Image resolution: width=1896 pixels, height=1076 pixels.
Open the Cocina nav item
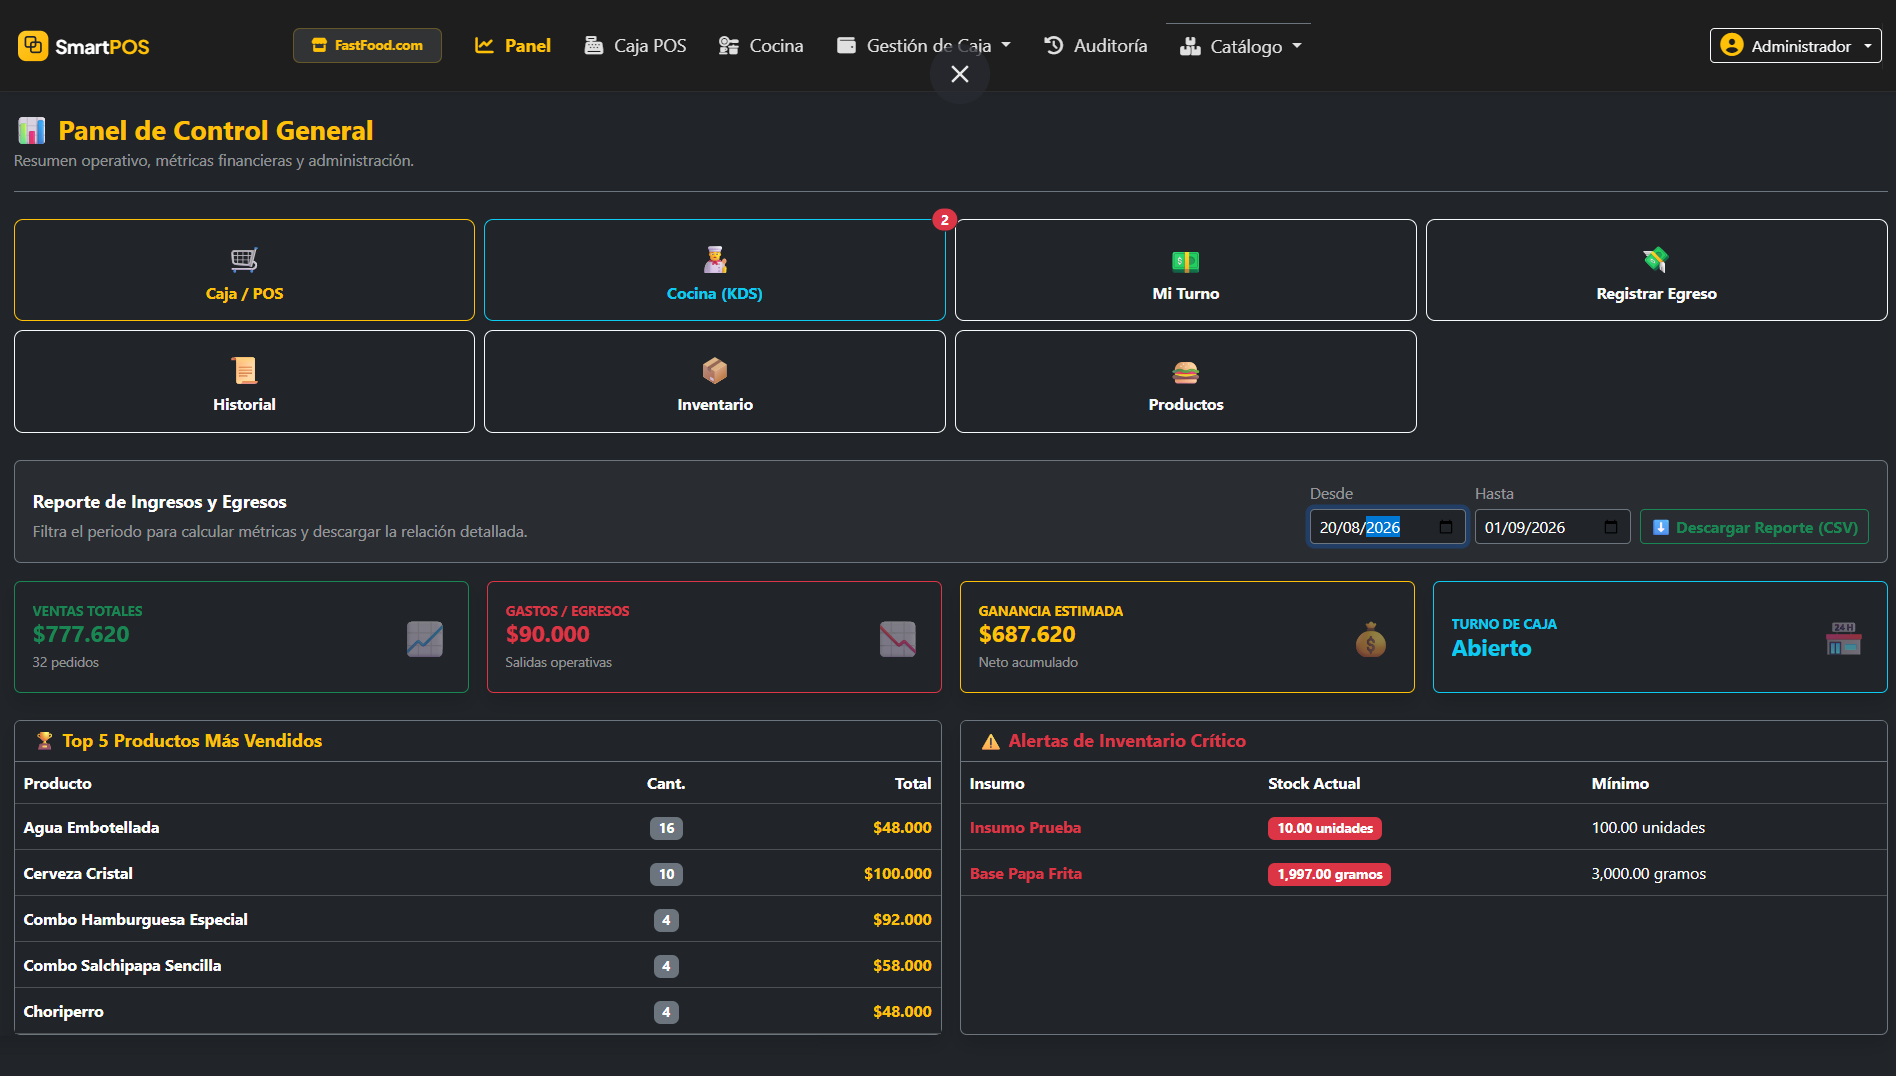tap(761, 45)
